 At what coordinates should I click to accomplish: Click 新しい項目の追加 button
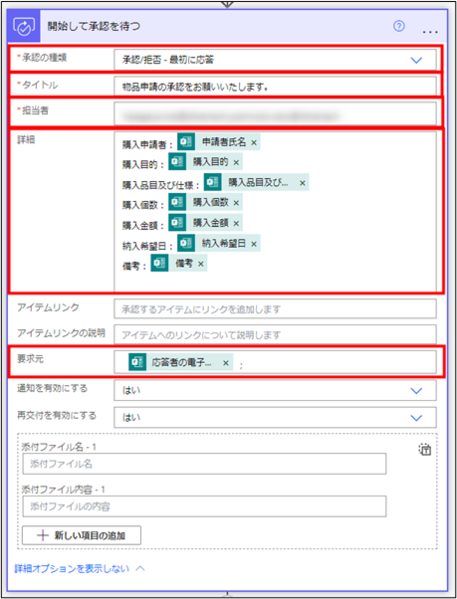click(x=81, y=535)
